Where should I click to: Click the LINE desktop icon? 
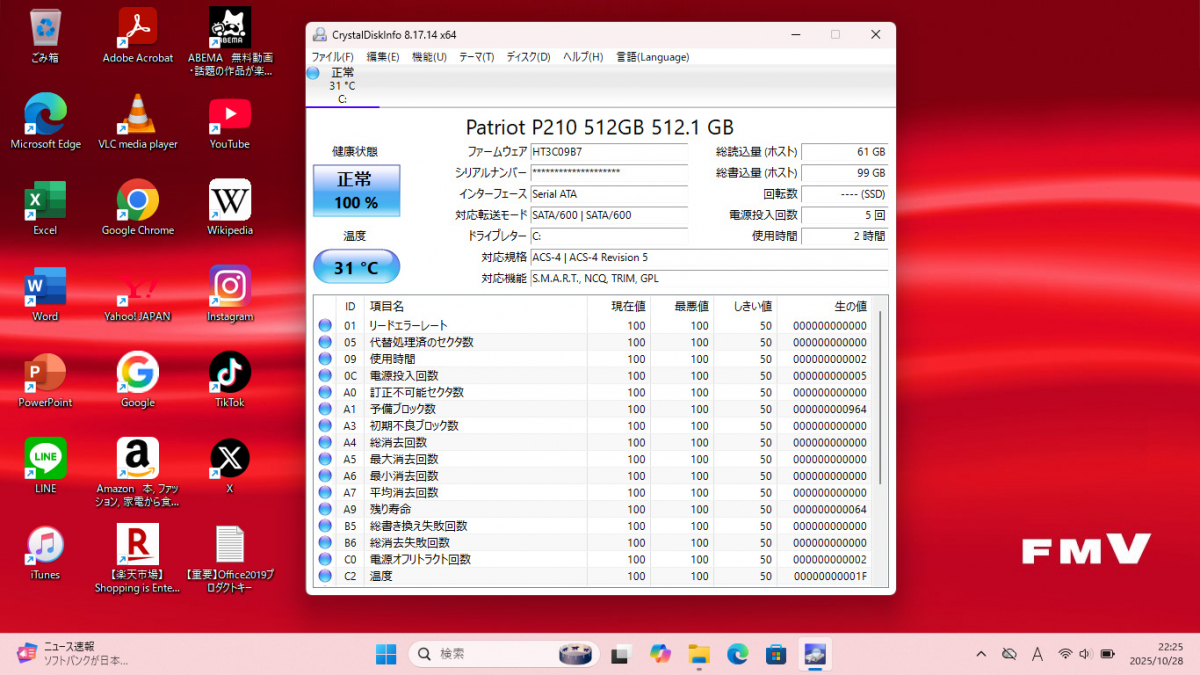tap(45, 460)
